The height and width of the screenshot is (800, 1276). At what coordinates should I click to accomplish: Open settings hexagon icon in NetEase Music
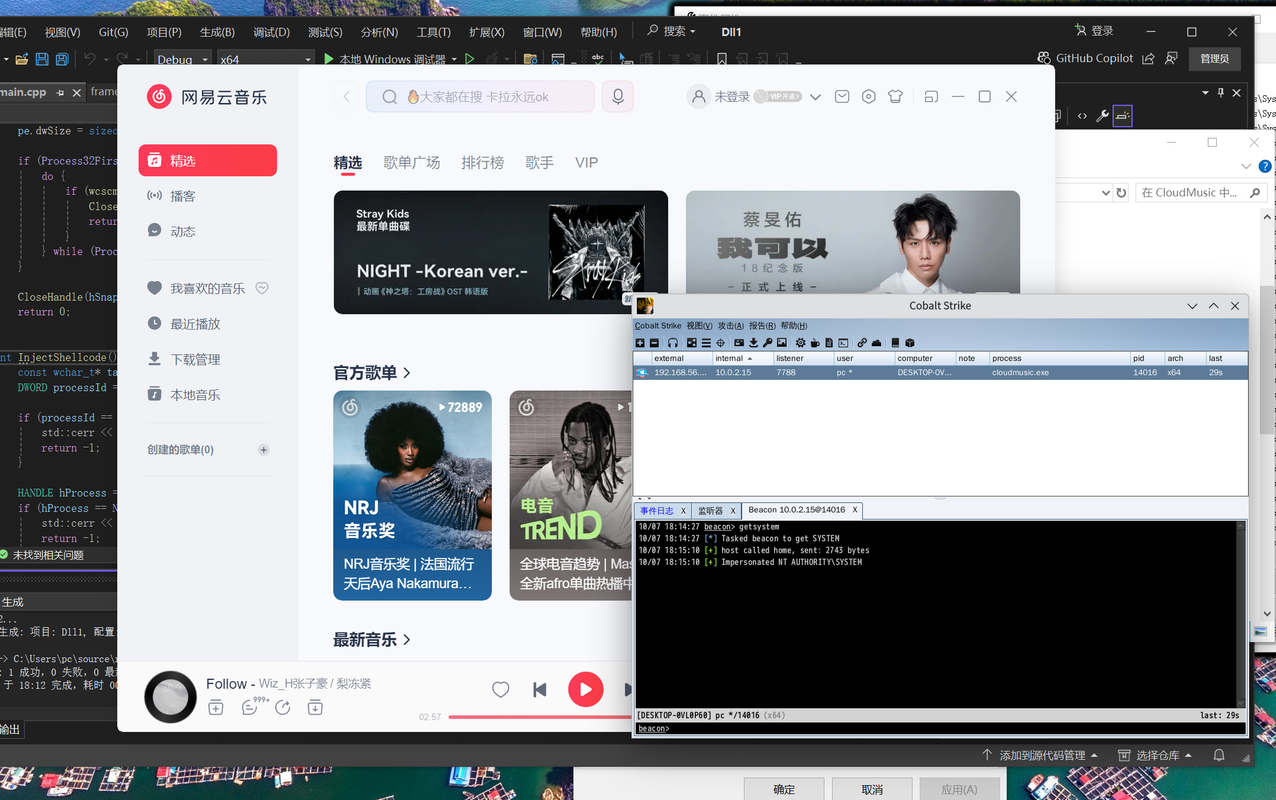pos(869,97)
